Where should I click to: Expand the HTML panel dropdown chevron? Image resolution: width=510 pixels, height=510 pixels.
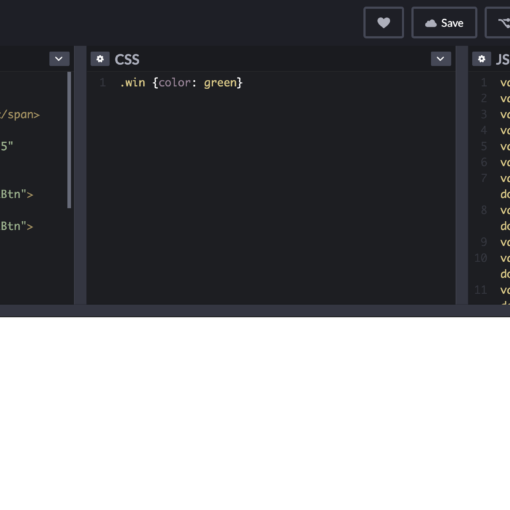pyautogui.click(x=59, y=59)
